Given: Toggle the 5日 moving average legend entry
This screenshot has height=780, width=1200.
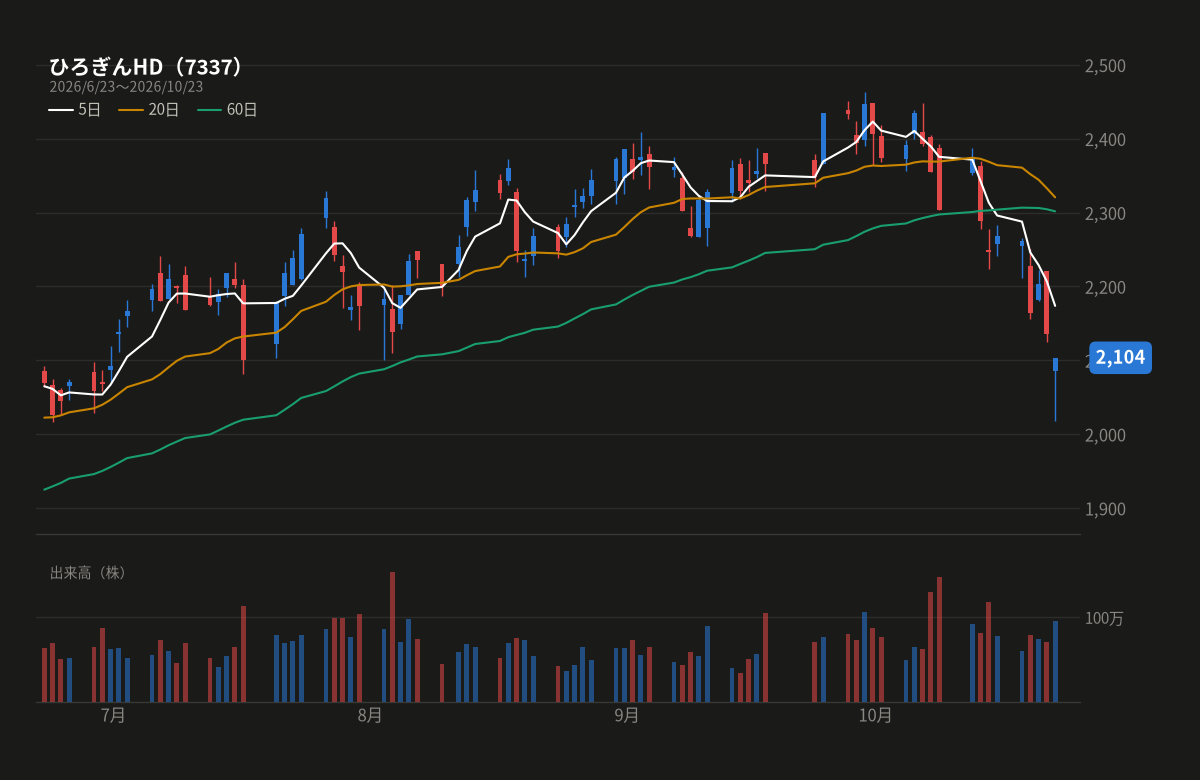Looking at the screenshot, I should pos(75,110).
